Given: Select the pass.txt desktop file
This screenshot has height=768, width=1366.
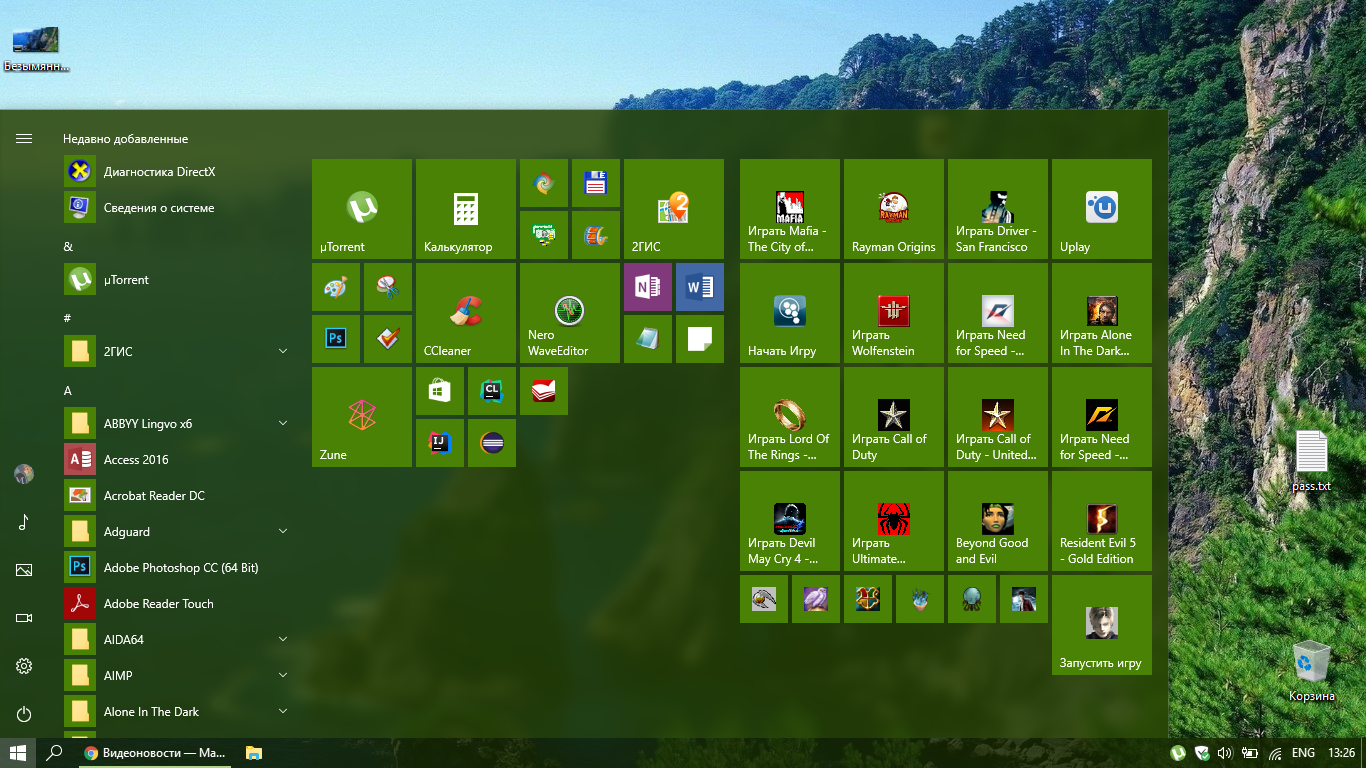Looking at the screenshot, I should click(x=1311, y=461).
